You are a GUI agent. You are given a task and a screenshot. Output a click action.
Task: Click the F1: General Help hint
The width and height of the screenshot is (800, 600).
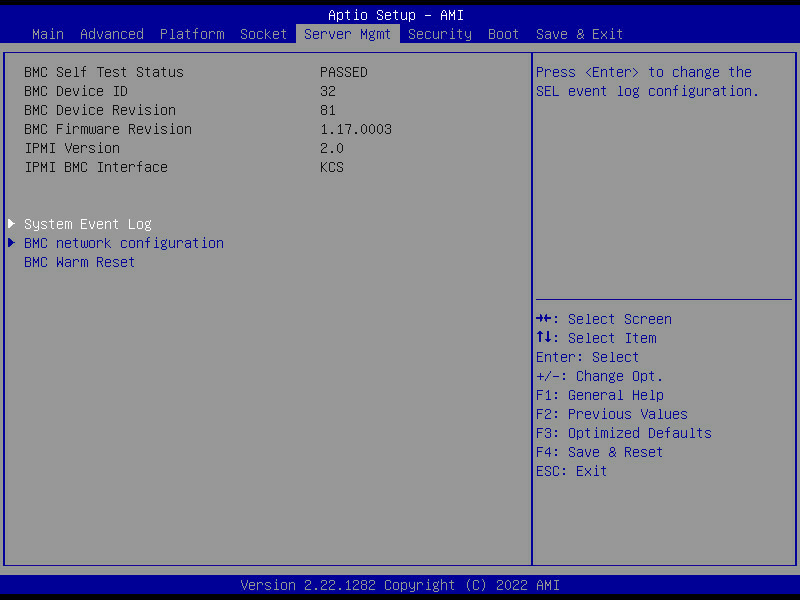599,395
